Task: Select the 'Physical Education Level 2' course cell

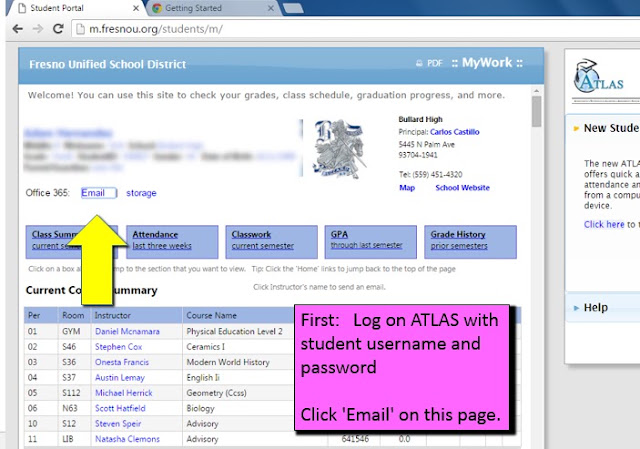Action: click(234, 331)
